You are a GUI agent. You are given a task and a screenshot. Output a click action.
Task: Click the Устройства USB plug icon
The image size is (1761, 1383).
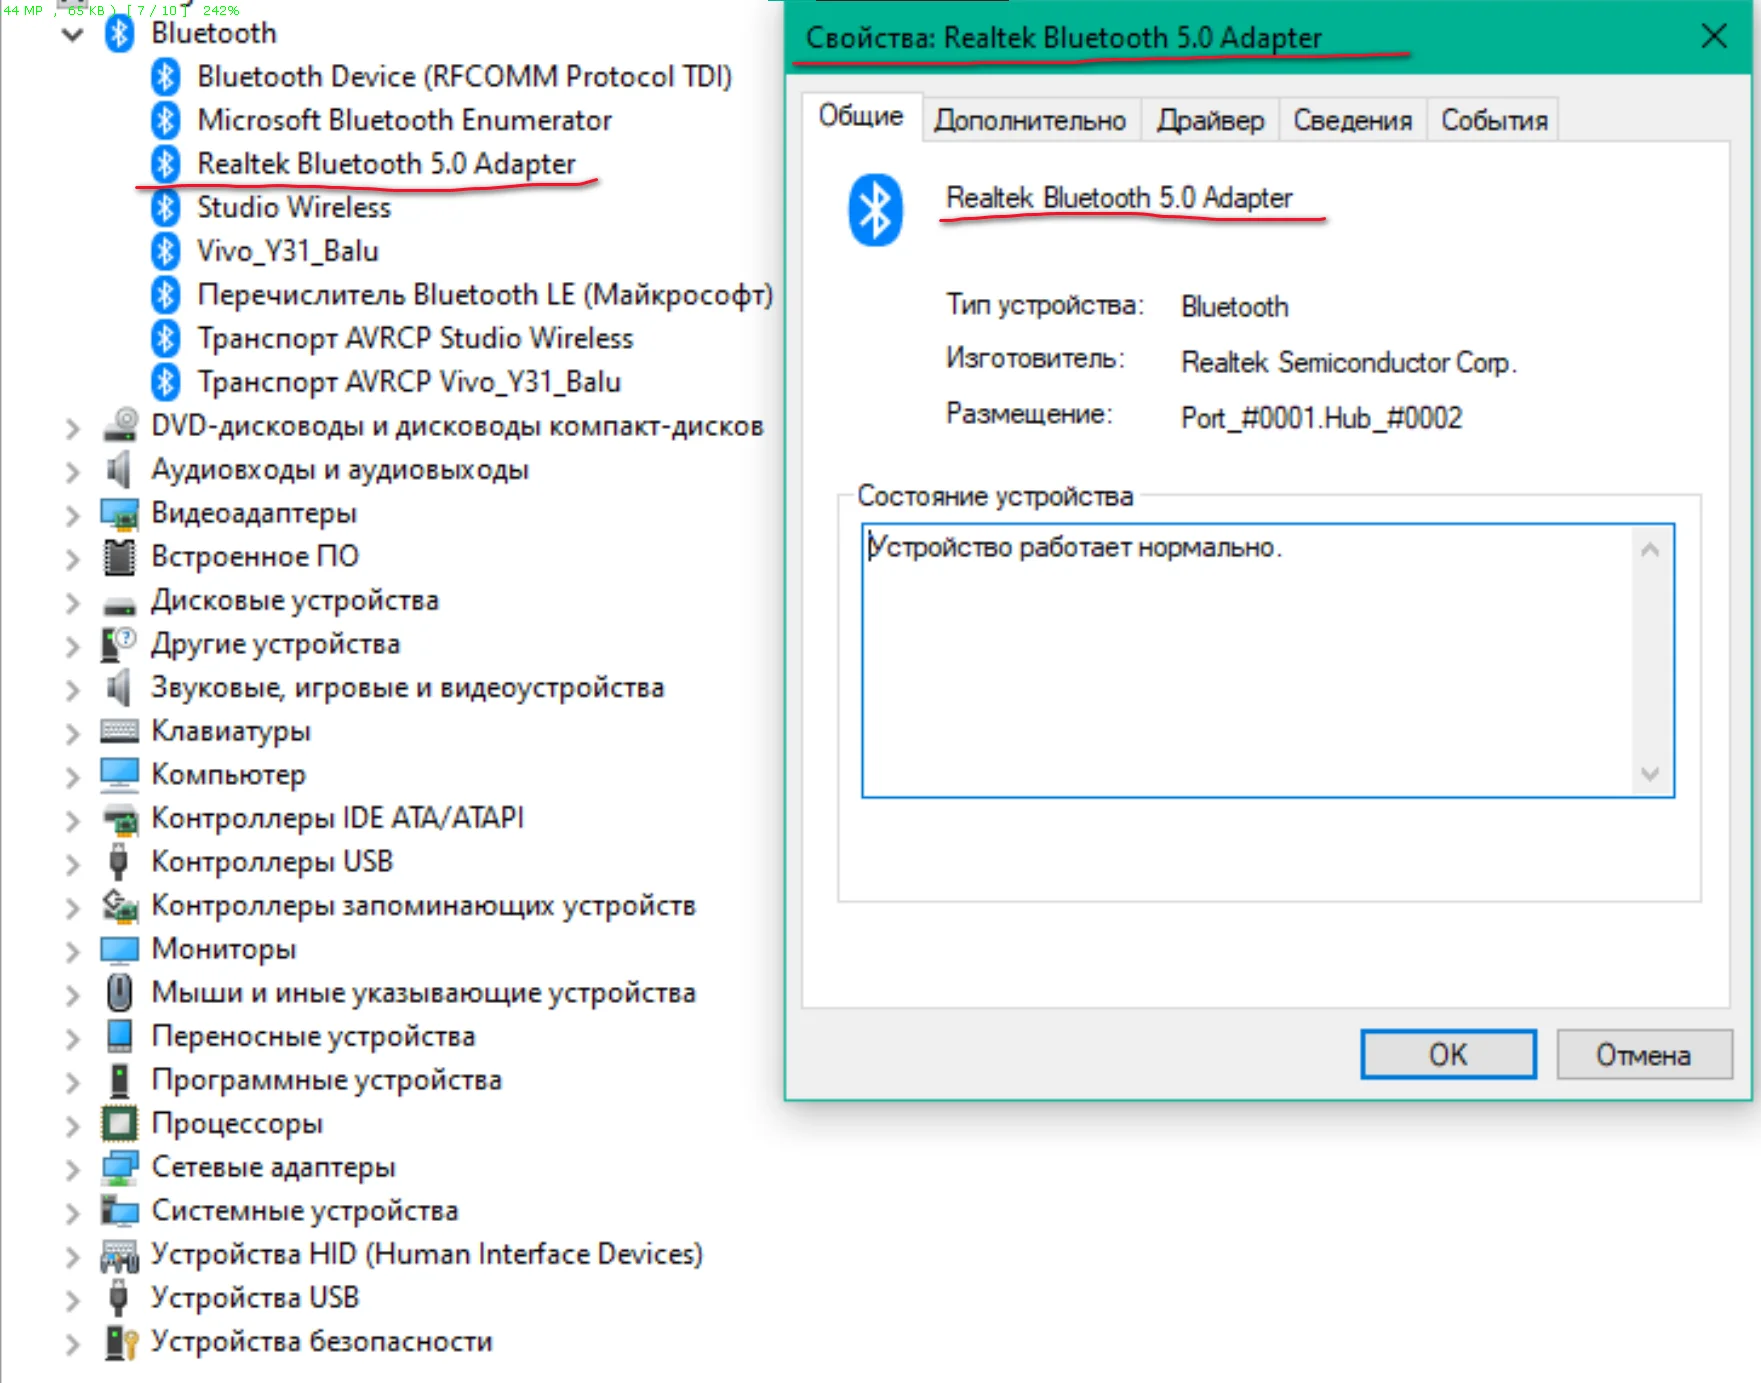pyautogui.click(x=119, y=1298)
